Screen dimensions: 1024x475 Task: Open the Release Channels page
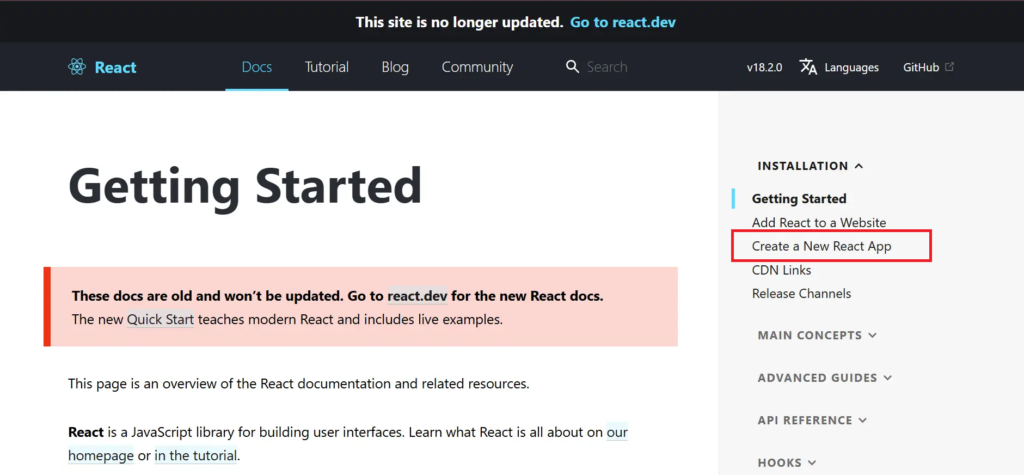pos(801,293)
